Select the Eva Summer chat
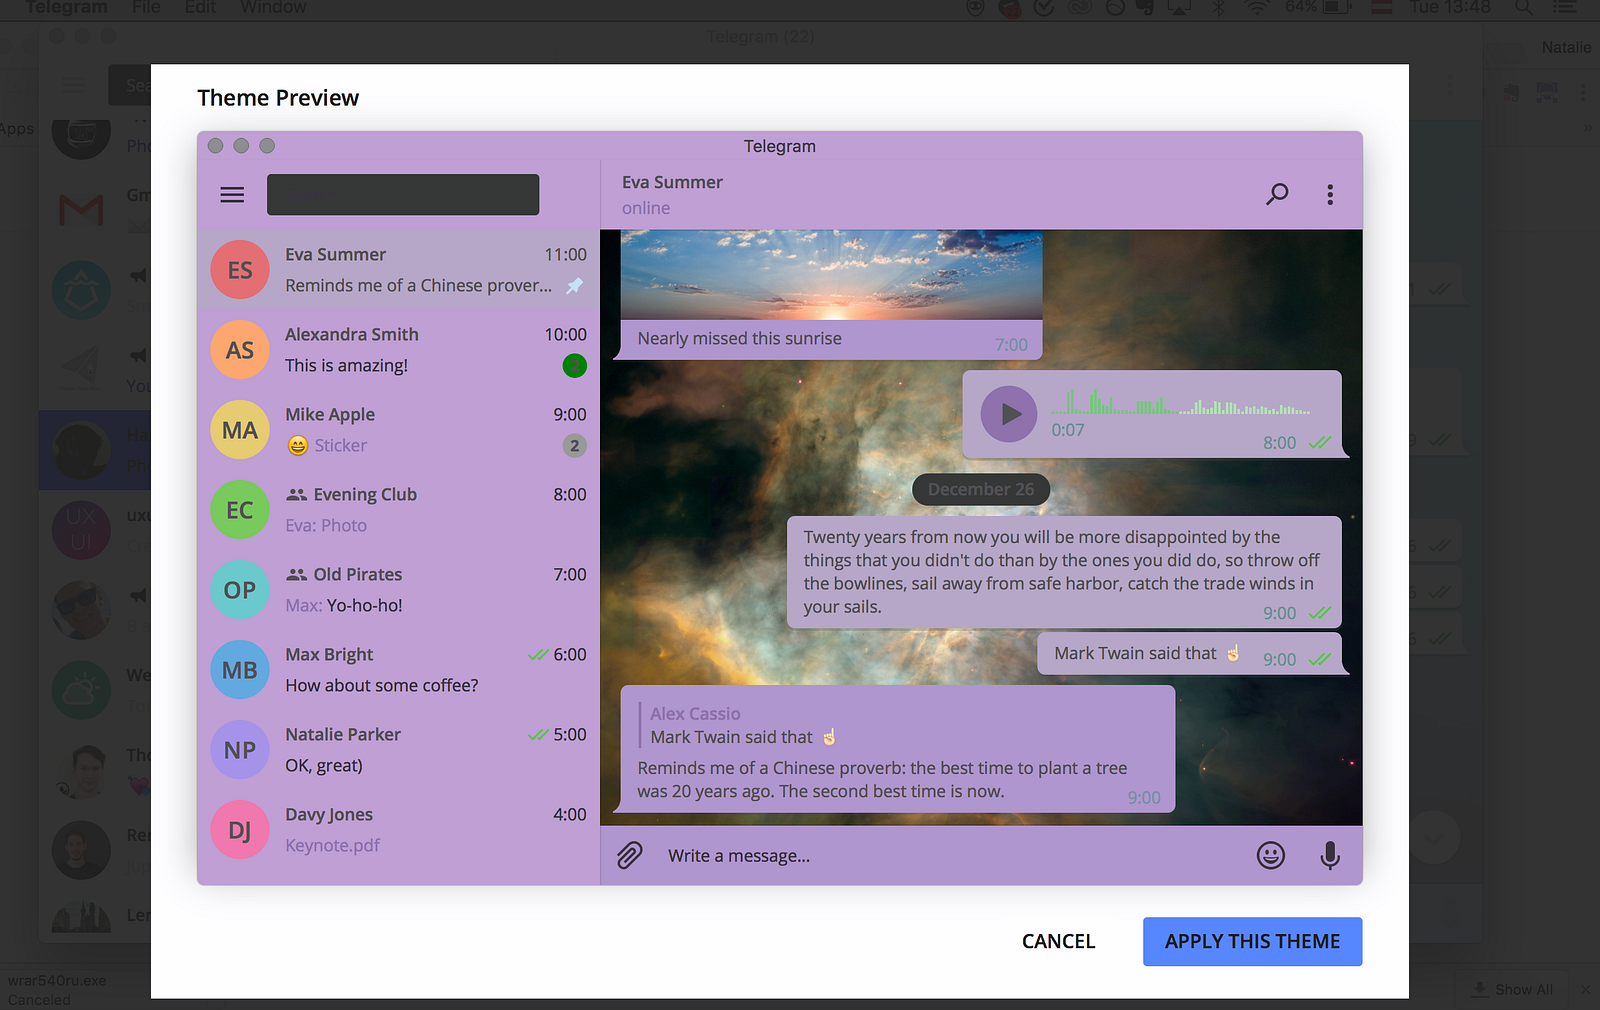Image resolution: width=1600 pixels, height=1010 pixels. (x=399, y=270)
